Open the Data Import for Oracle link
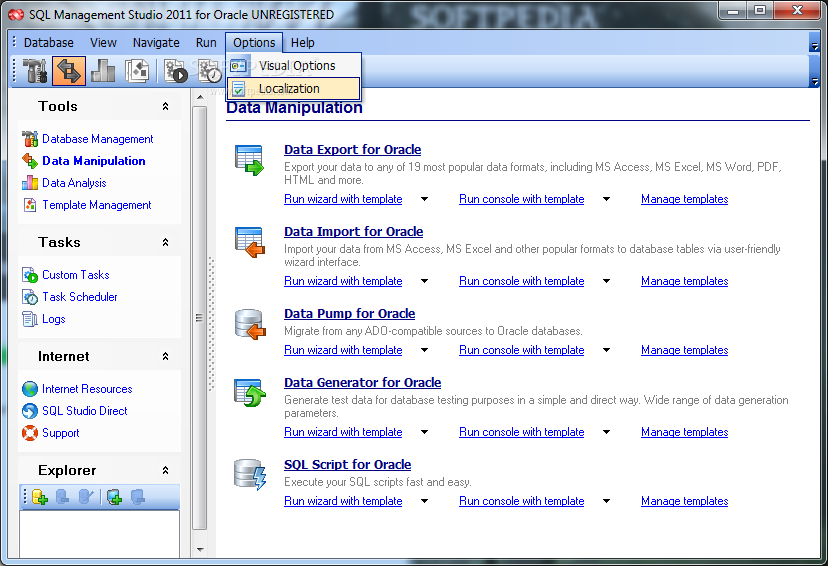The image size is (828, 566). (x=353, y=232)
